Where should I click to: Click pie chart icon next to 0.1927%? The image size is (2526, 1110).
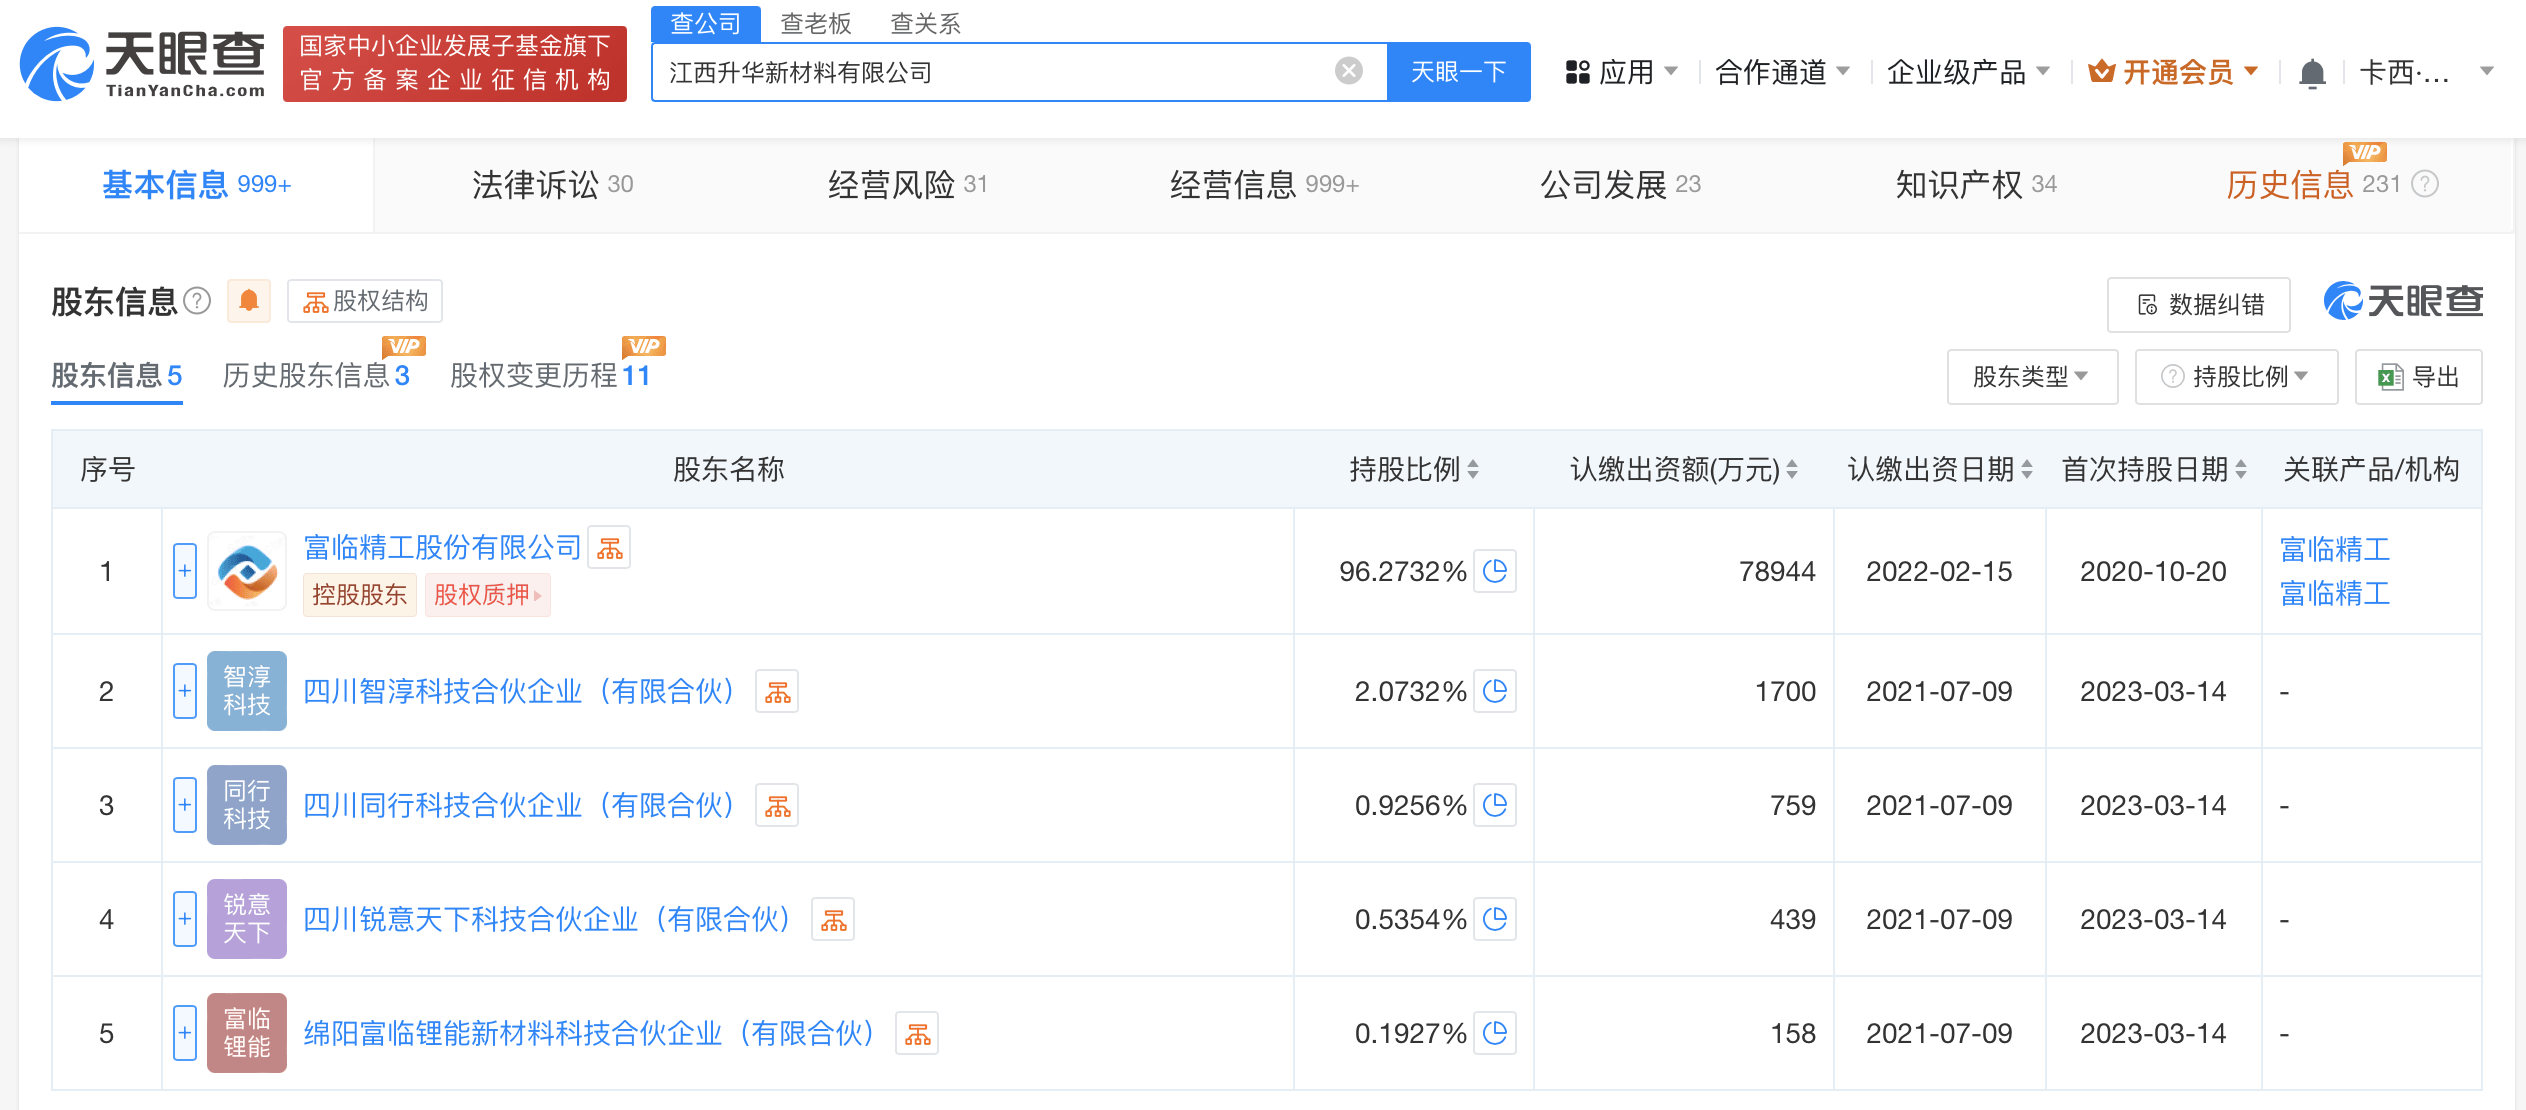coord(1495,1033)
